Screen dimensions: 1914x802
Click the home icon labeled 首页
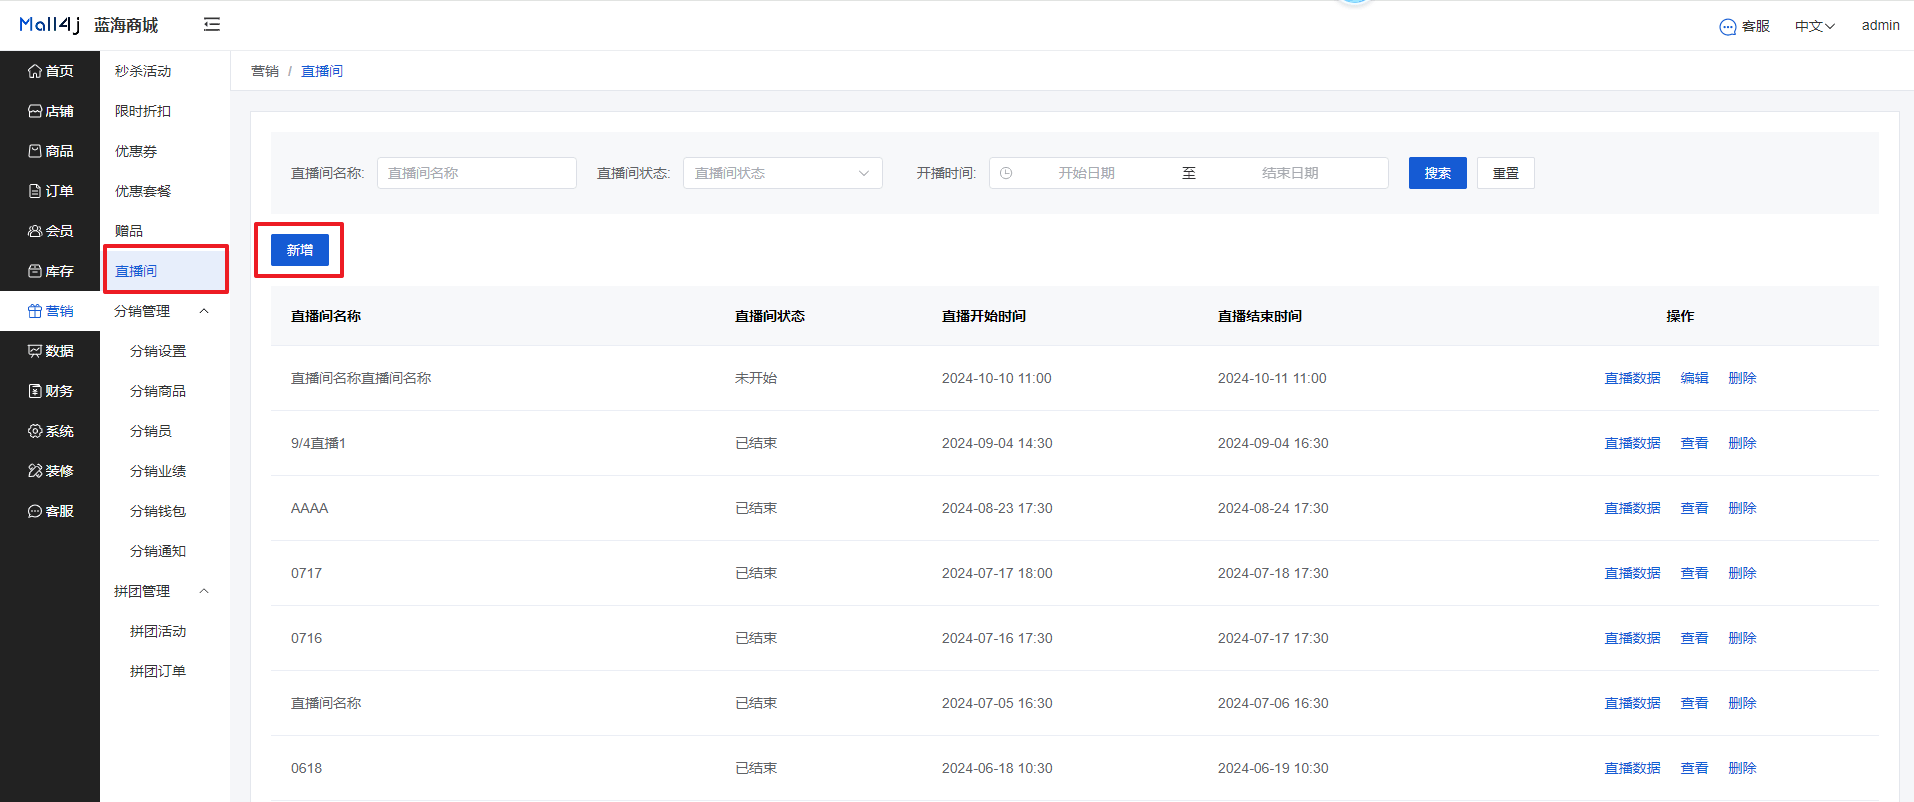pyautogui.click(x=50, y=71)
